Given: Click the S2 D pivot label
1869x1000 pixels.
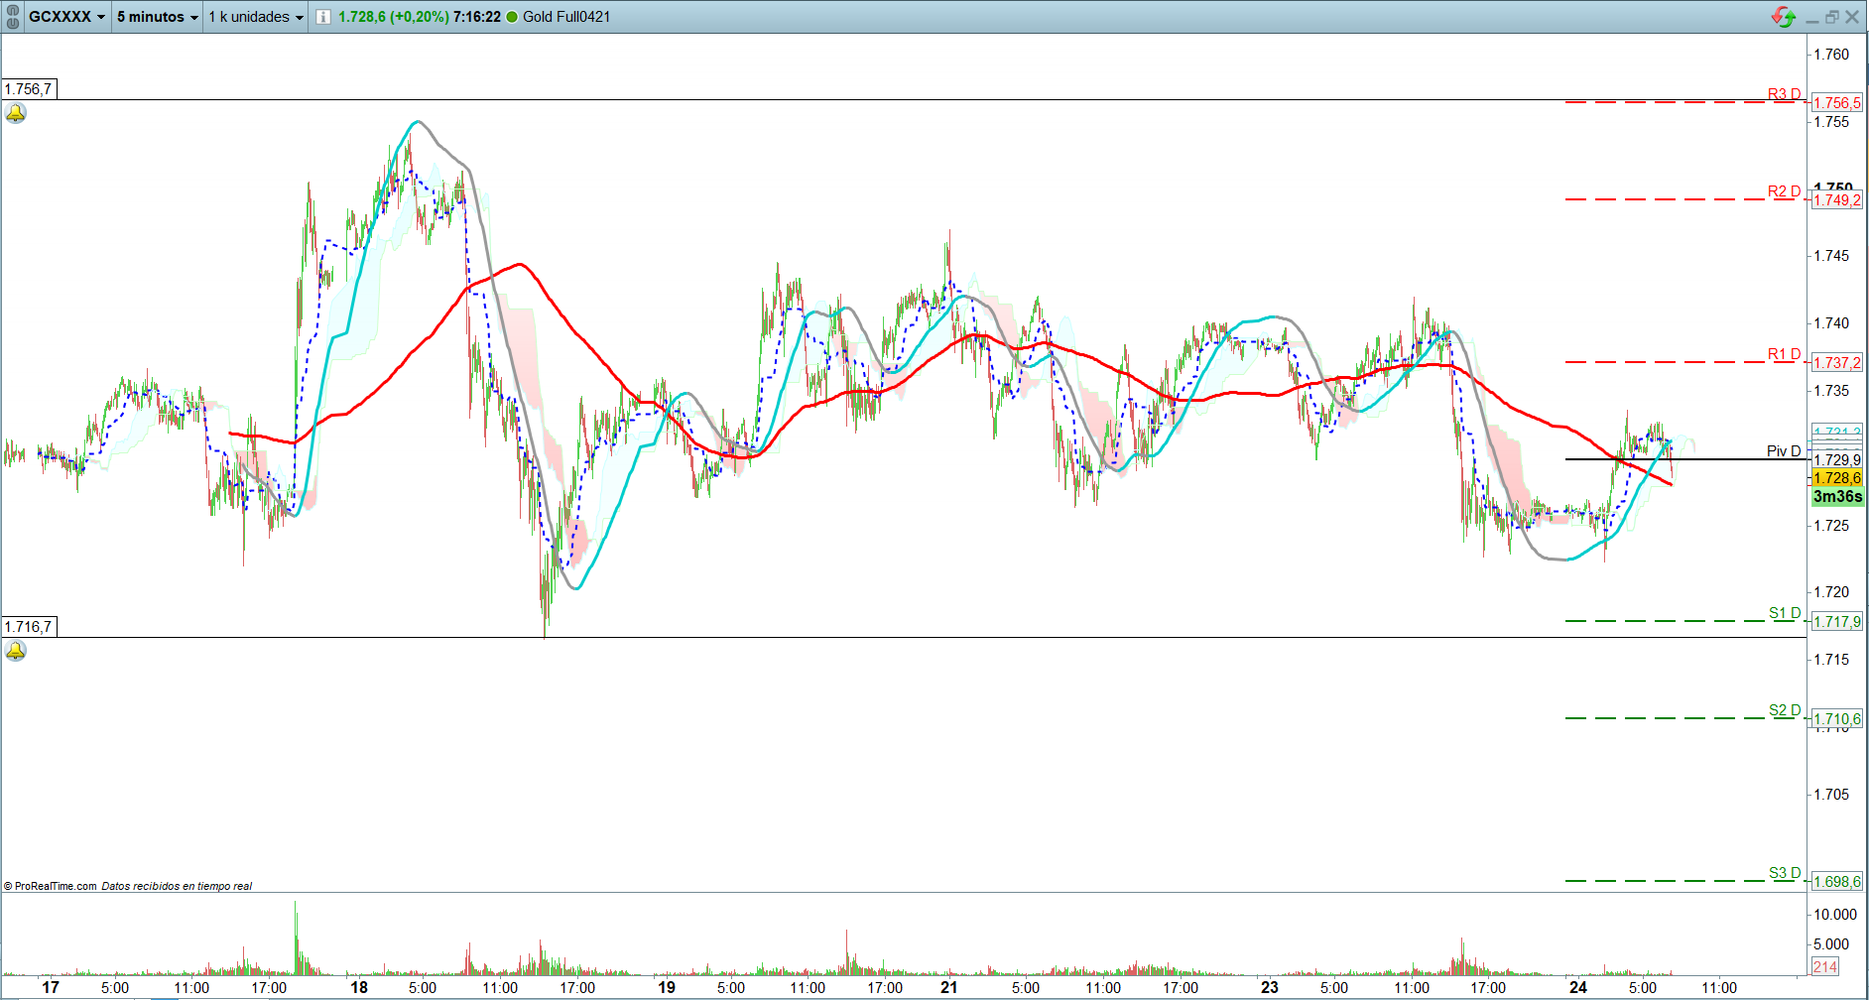Looking at the screenshot, I should pyautogui.click(x=1785, y=710).
